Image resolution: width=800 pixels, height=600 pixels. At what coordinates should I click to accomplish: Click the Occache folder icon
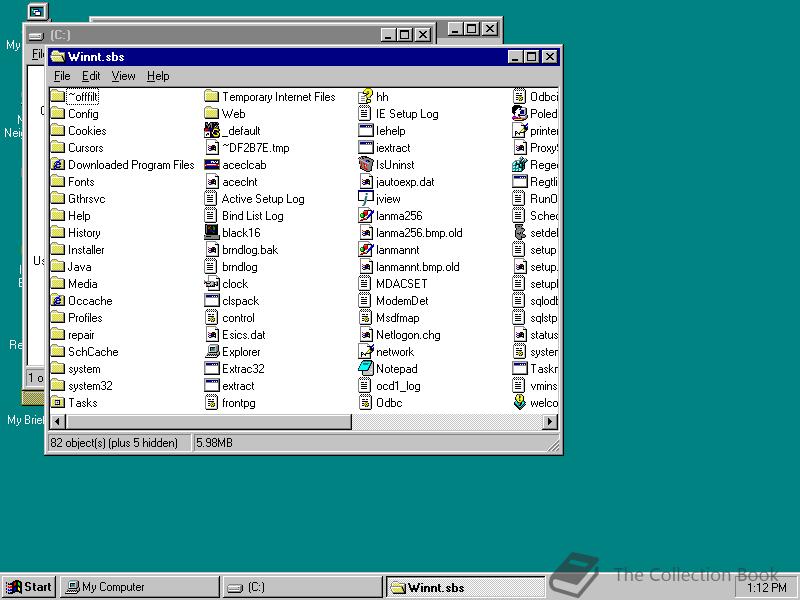coord(58,301)
